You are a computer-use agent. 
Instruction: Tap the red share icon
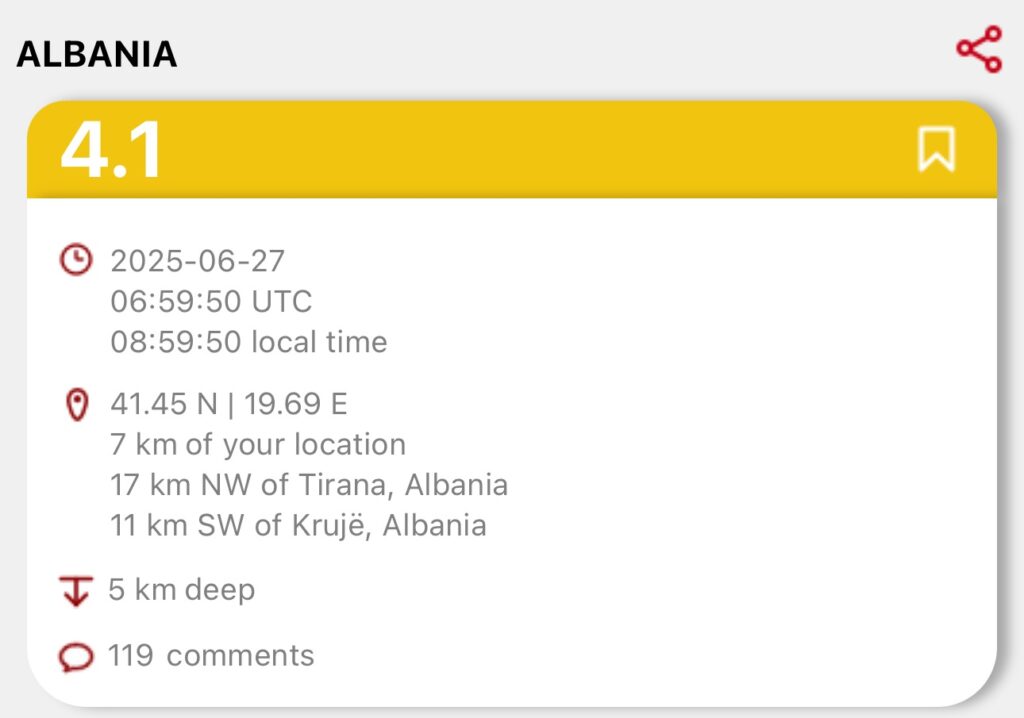[x=979, y=49]
